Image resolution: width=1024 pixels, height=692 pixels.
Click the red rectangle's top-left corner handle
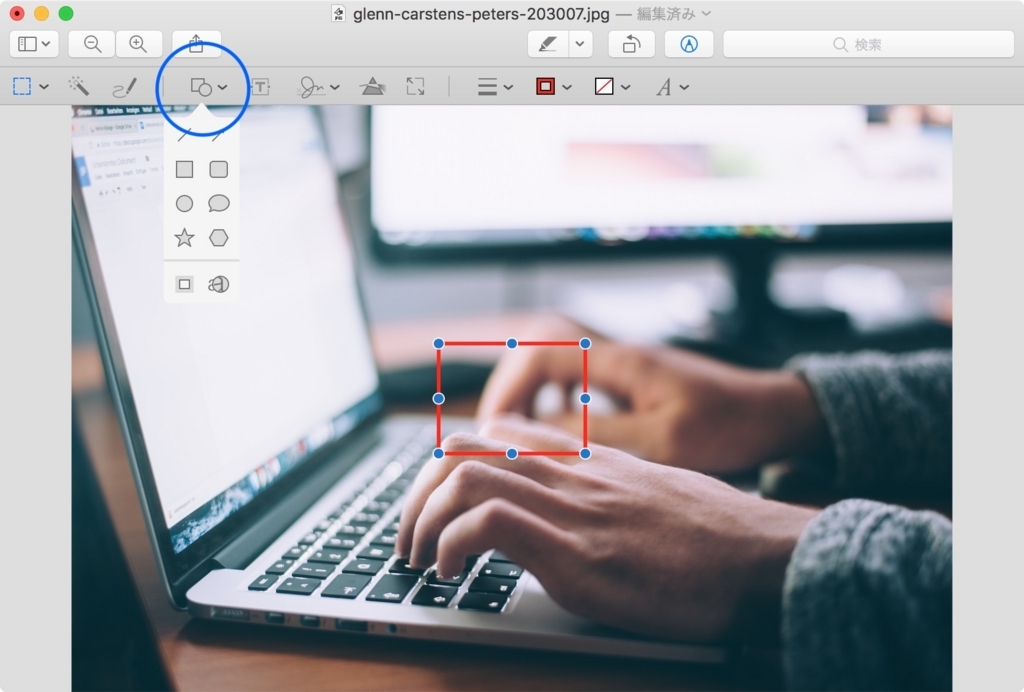tap(439, 343)
